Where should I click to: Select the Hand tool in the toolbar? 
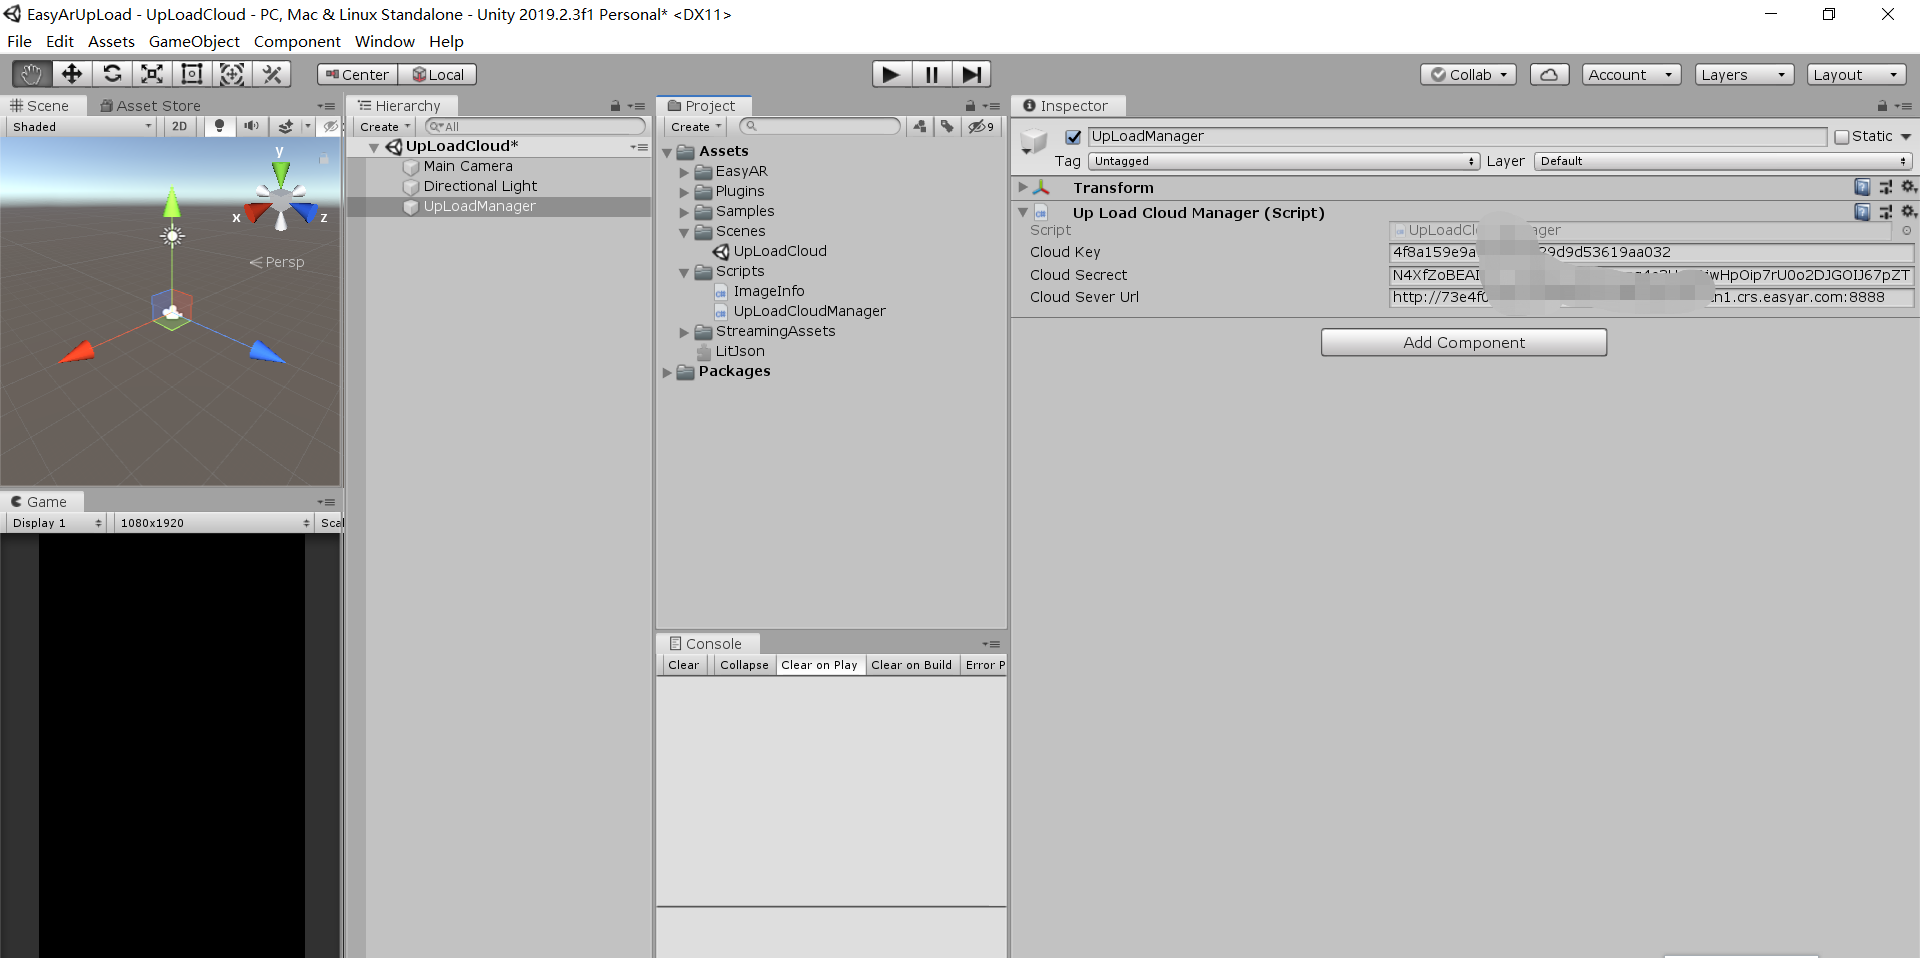pos(32,74)
